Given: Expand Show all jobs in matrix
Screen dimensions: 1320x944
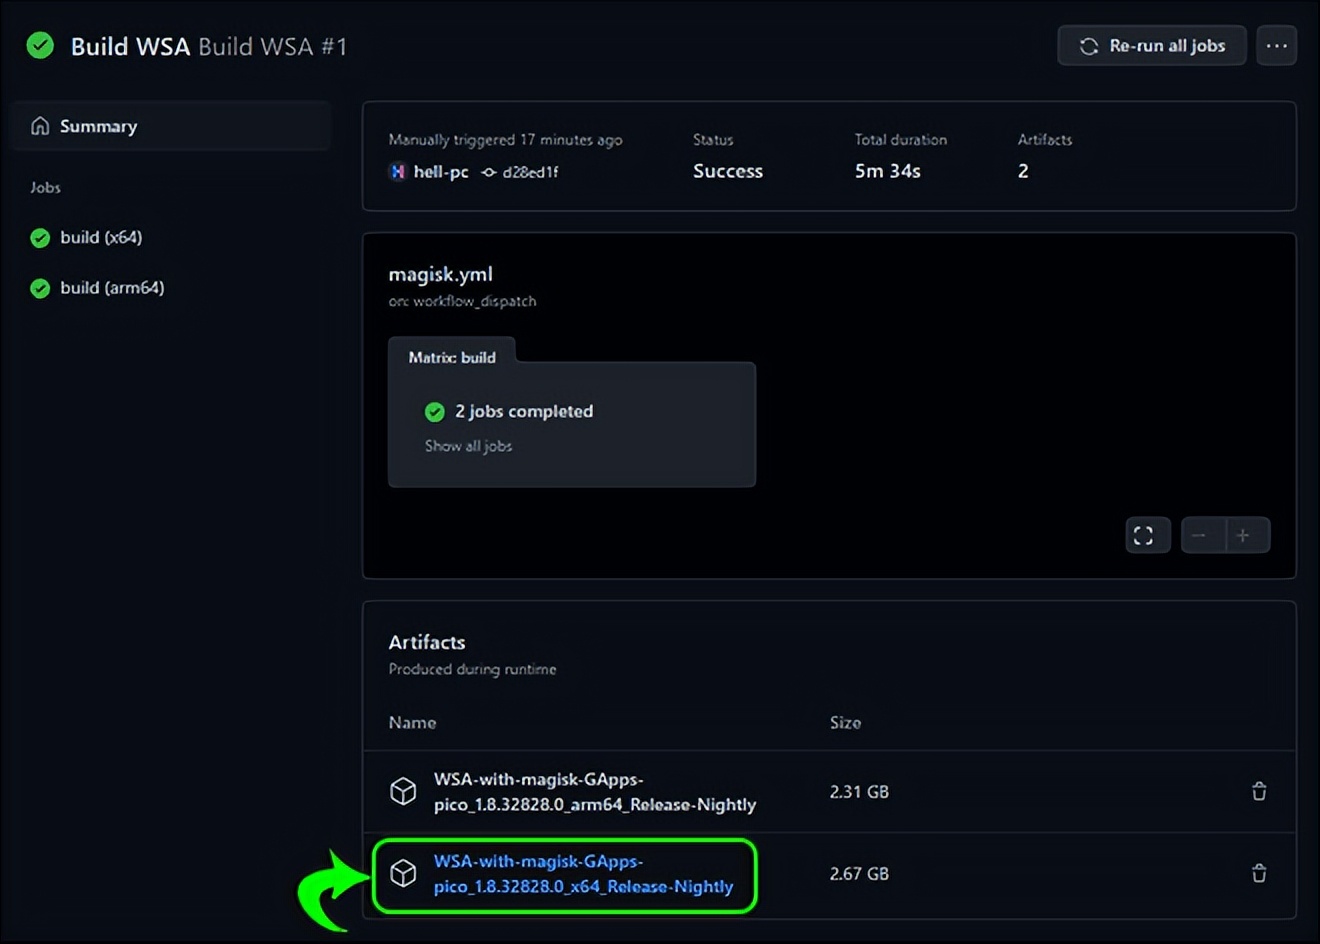Looking at the screenshot, I should (x=468, y=446).
